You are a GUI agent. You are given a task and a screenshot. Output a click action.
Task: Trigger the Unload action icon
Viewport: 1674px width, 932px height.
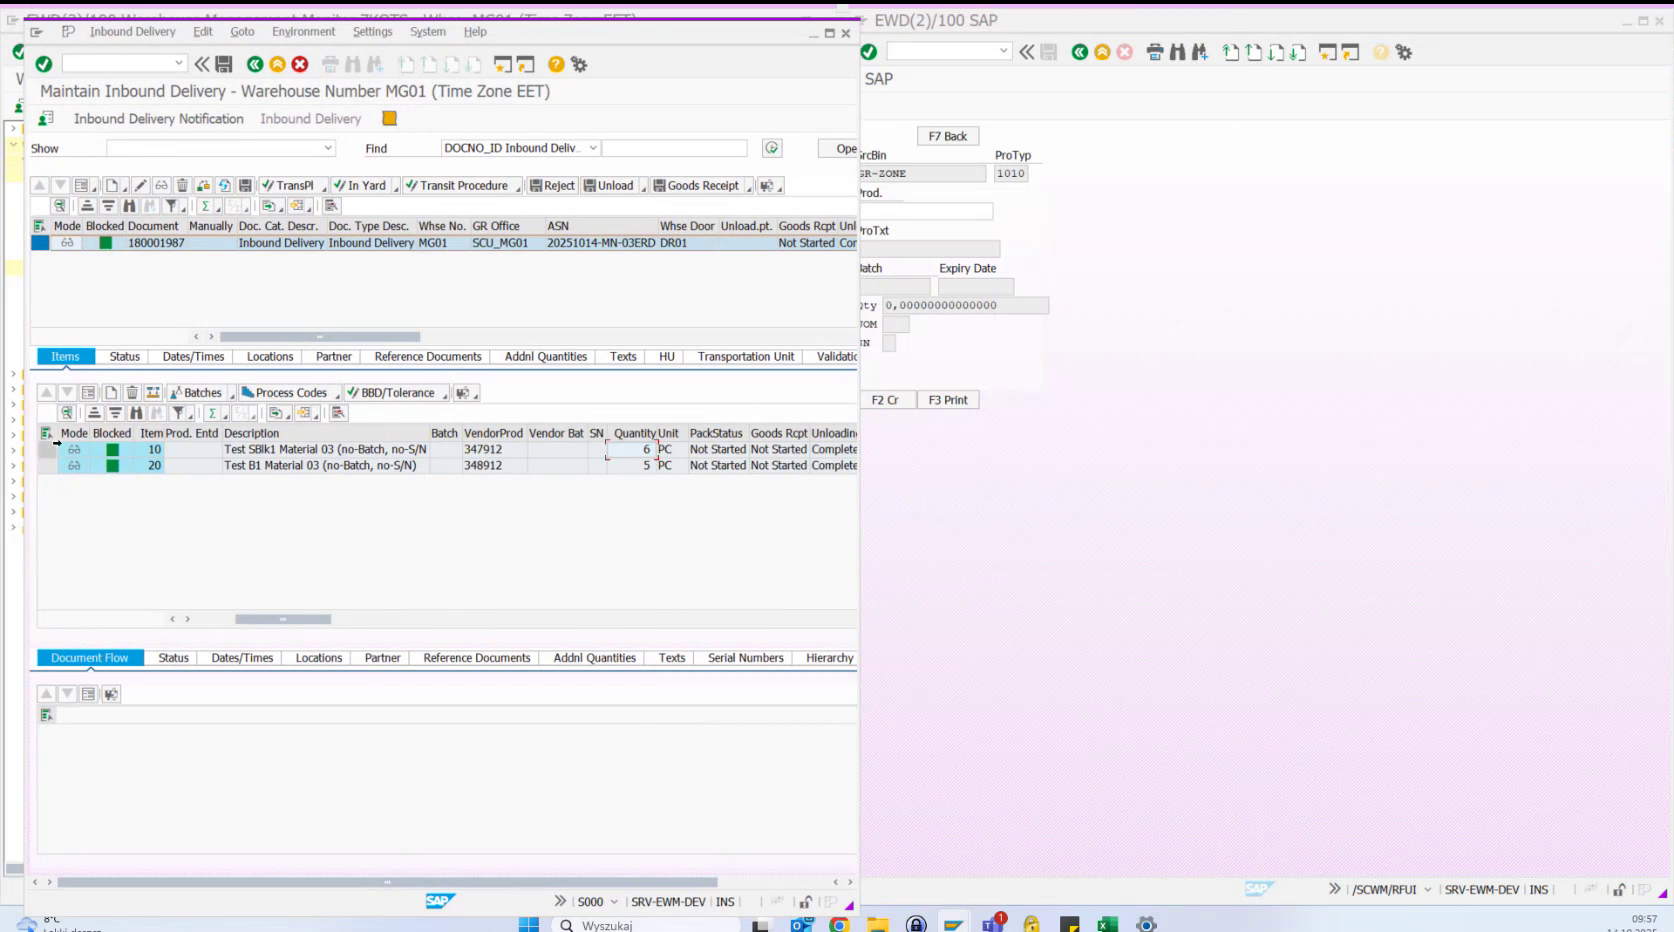point(612,185)
